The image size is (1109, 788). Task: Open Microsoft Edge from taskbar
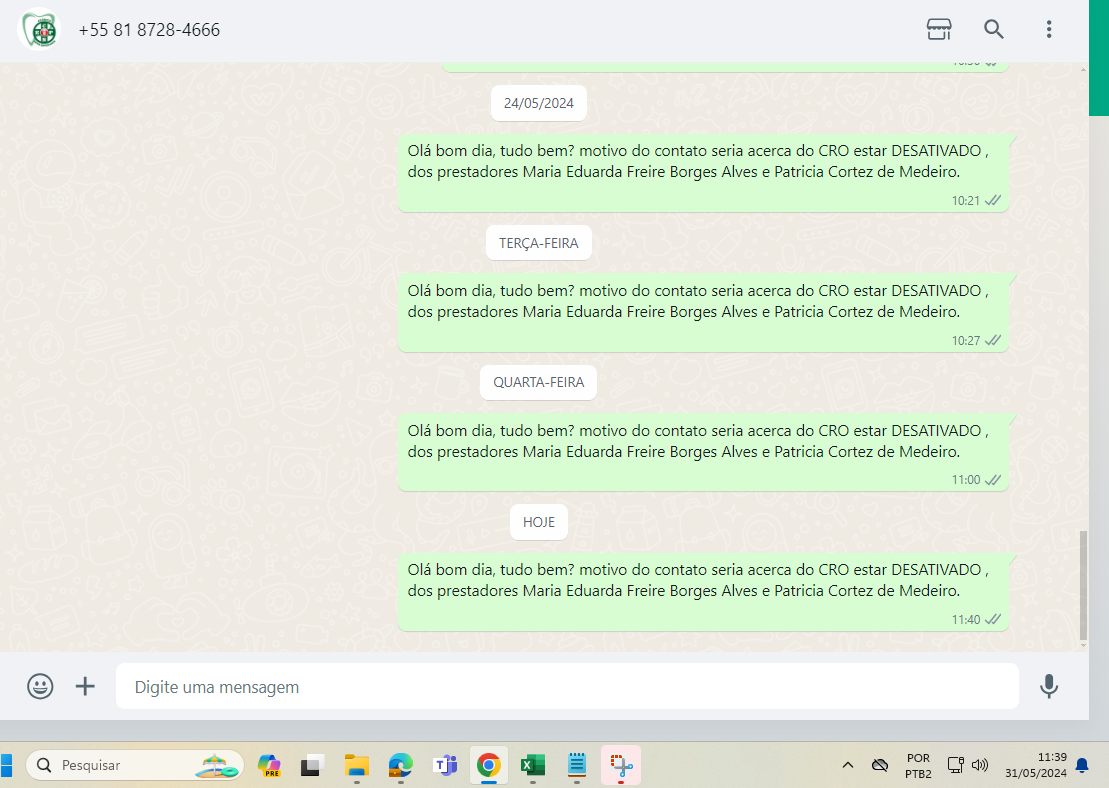400,765
